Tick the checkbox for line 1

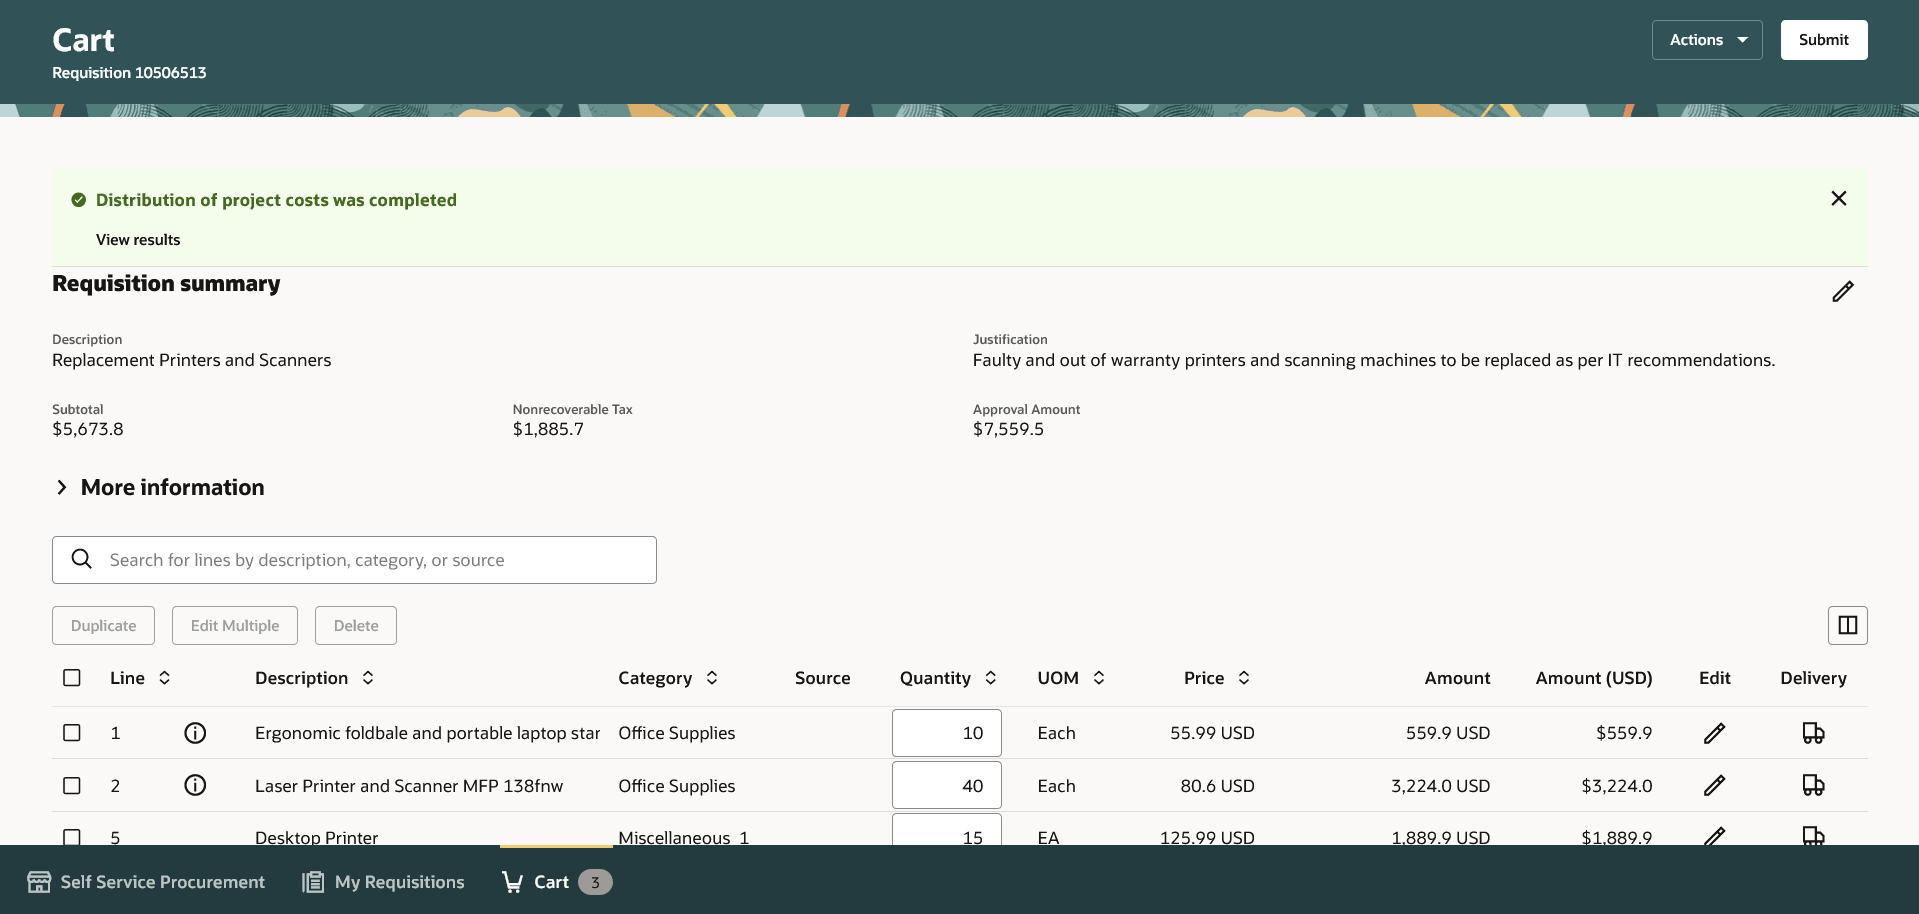point(72,733)
